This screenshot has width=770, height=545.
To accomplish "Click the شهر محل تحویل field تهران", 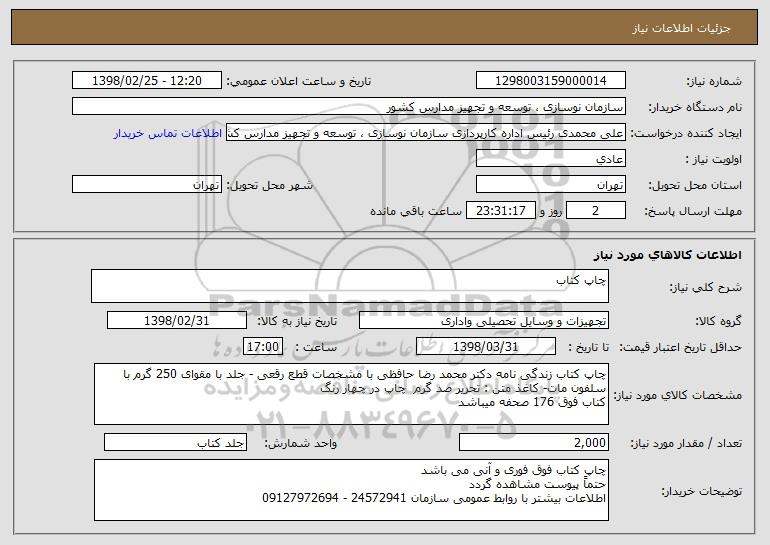I will click(147, 185).
